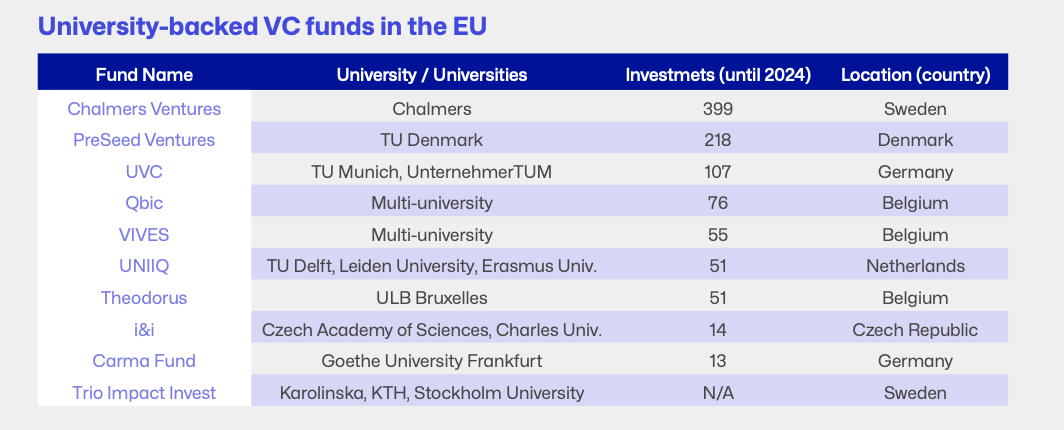Click the 399 investments cell
Screen dimensions: 1064x430
(x=718, y=109)
